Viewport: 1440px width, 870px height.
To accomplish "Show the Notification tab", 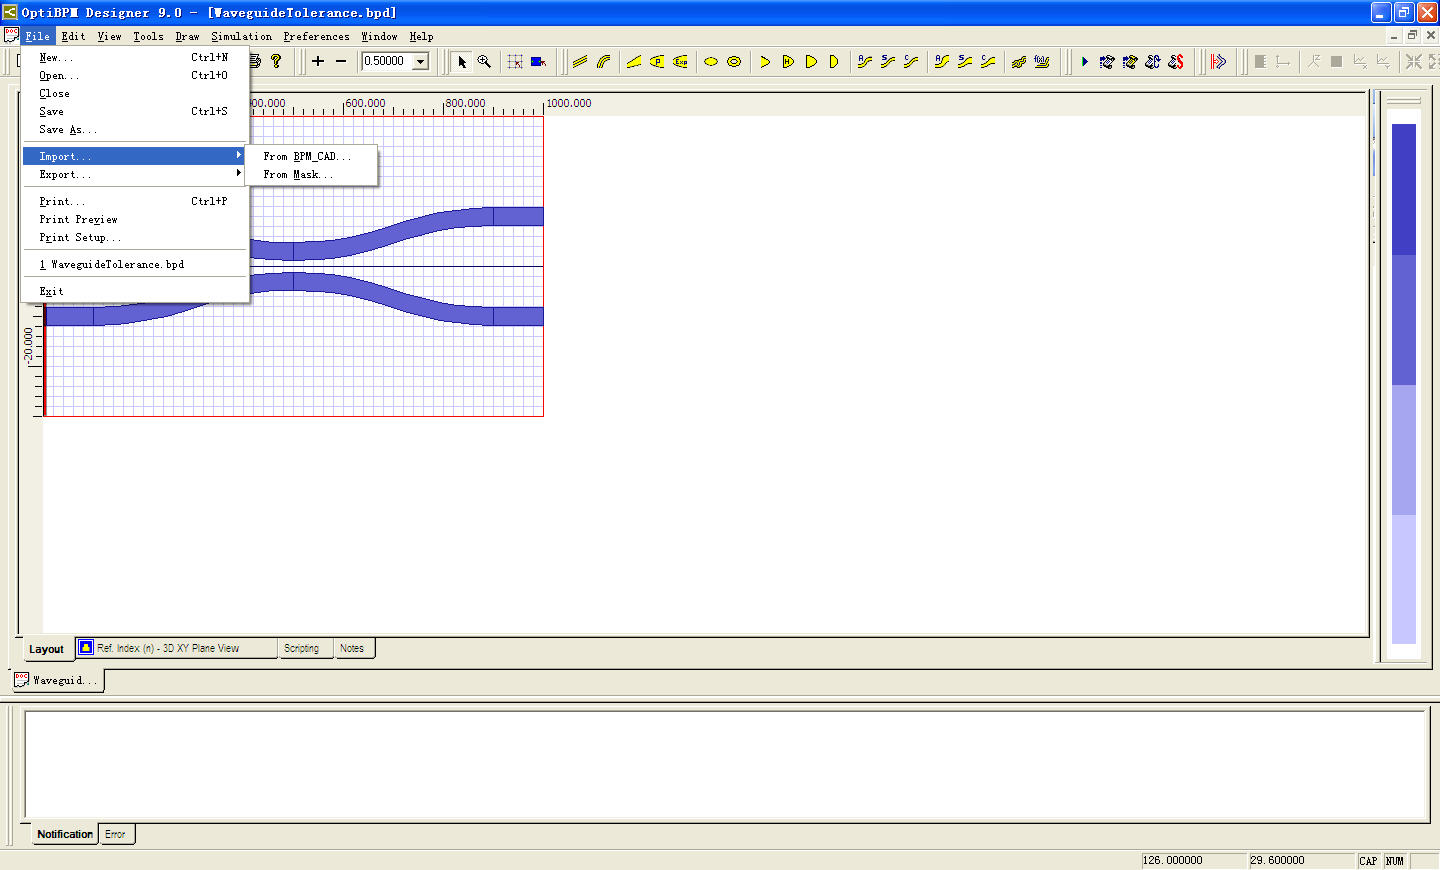I will tap(65, 834).
